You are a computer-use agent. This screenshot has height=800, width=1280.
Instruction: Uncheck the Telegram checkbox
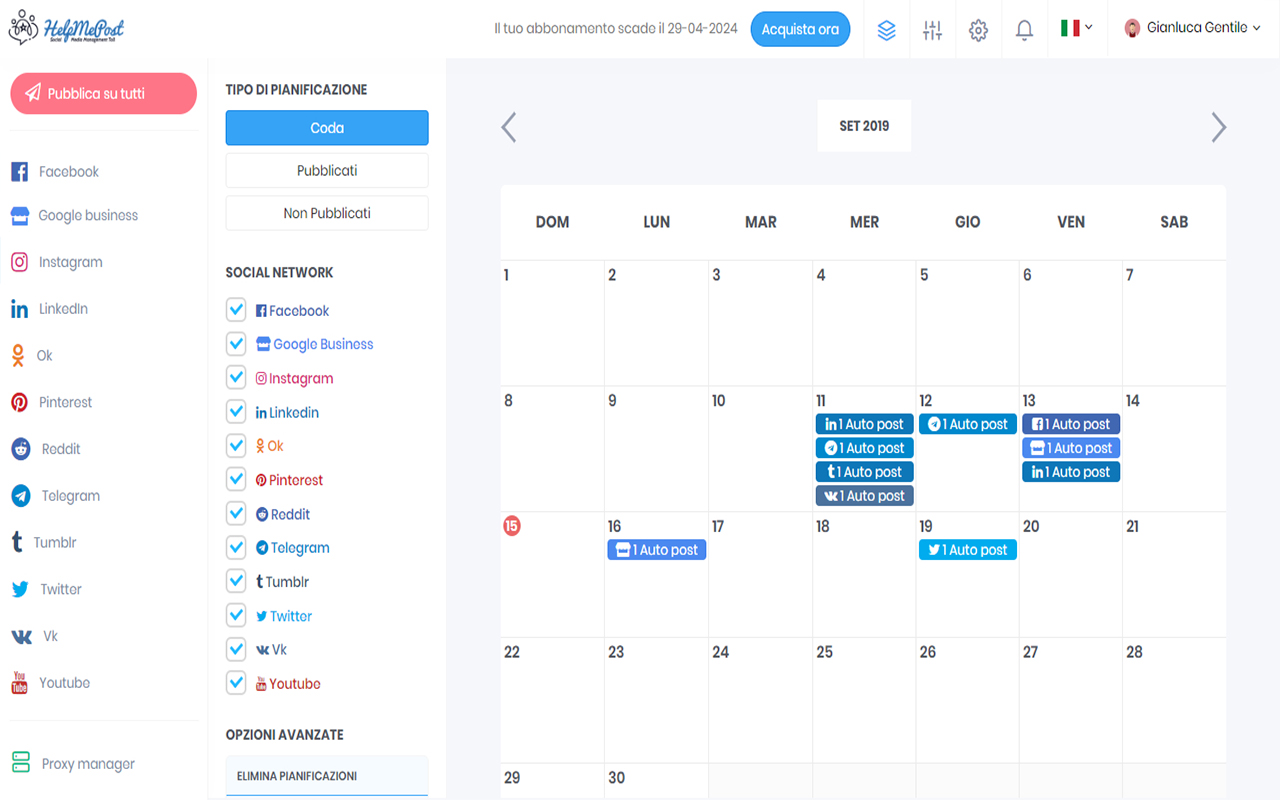[x=236, y=548]
